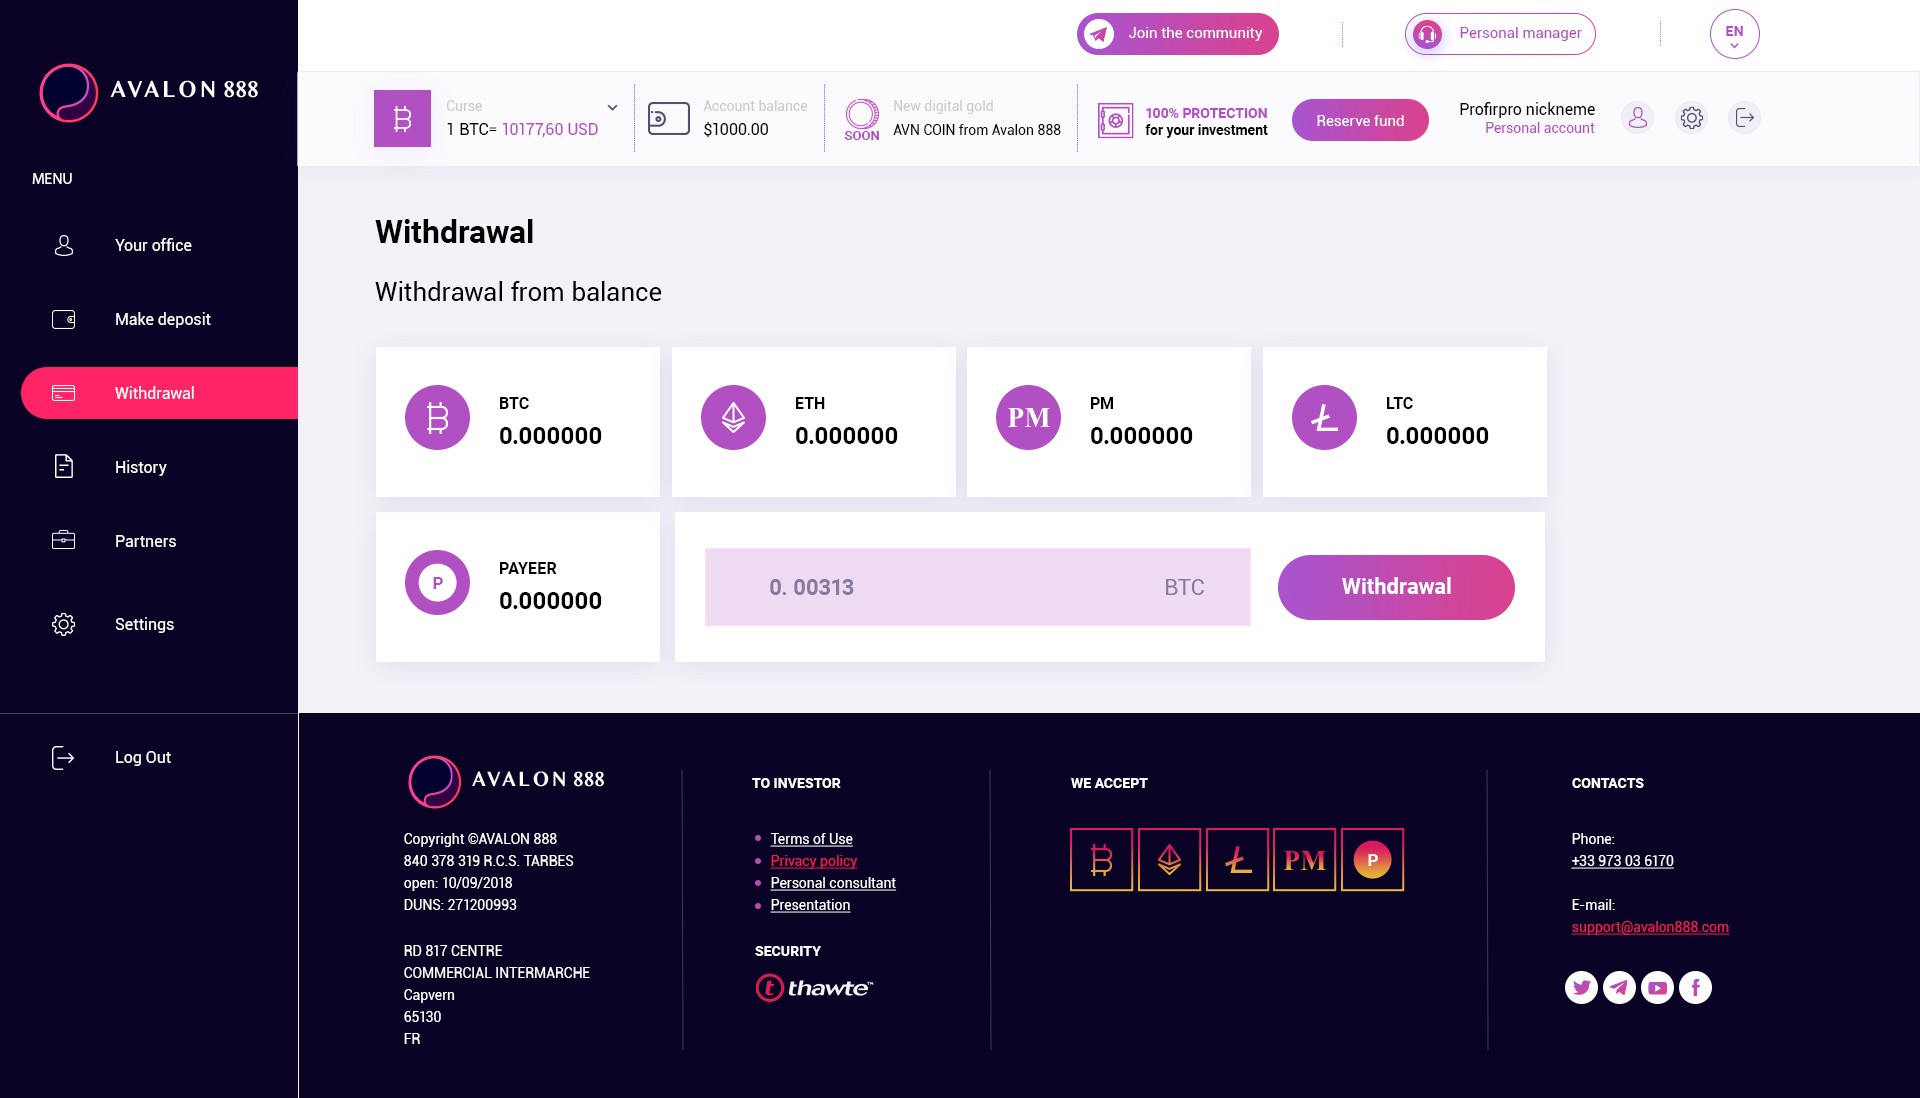Viewport: 1920px width, 1098px height.
Task: Click the Join the community button
Action: click(x=1176, y=33)
